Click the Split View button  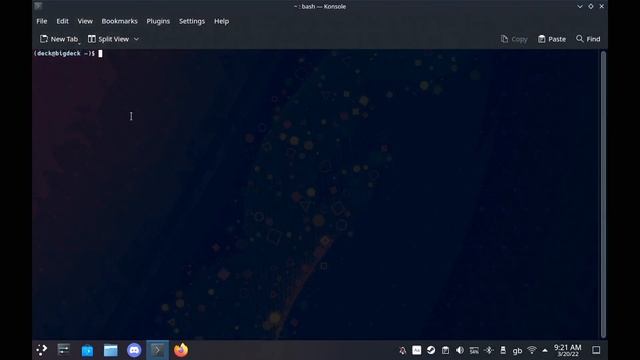pyautogui.click(x=109, y=39)
